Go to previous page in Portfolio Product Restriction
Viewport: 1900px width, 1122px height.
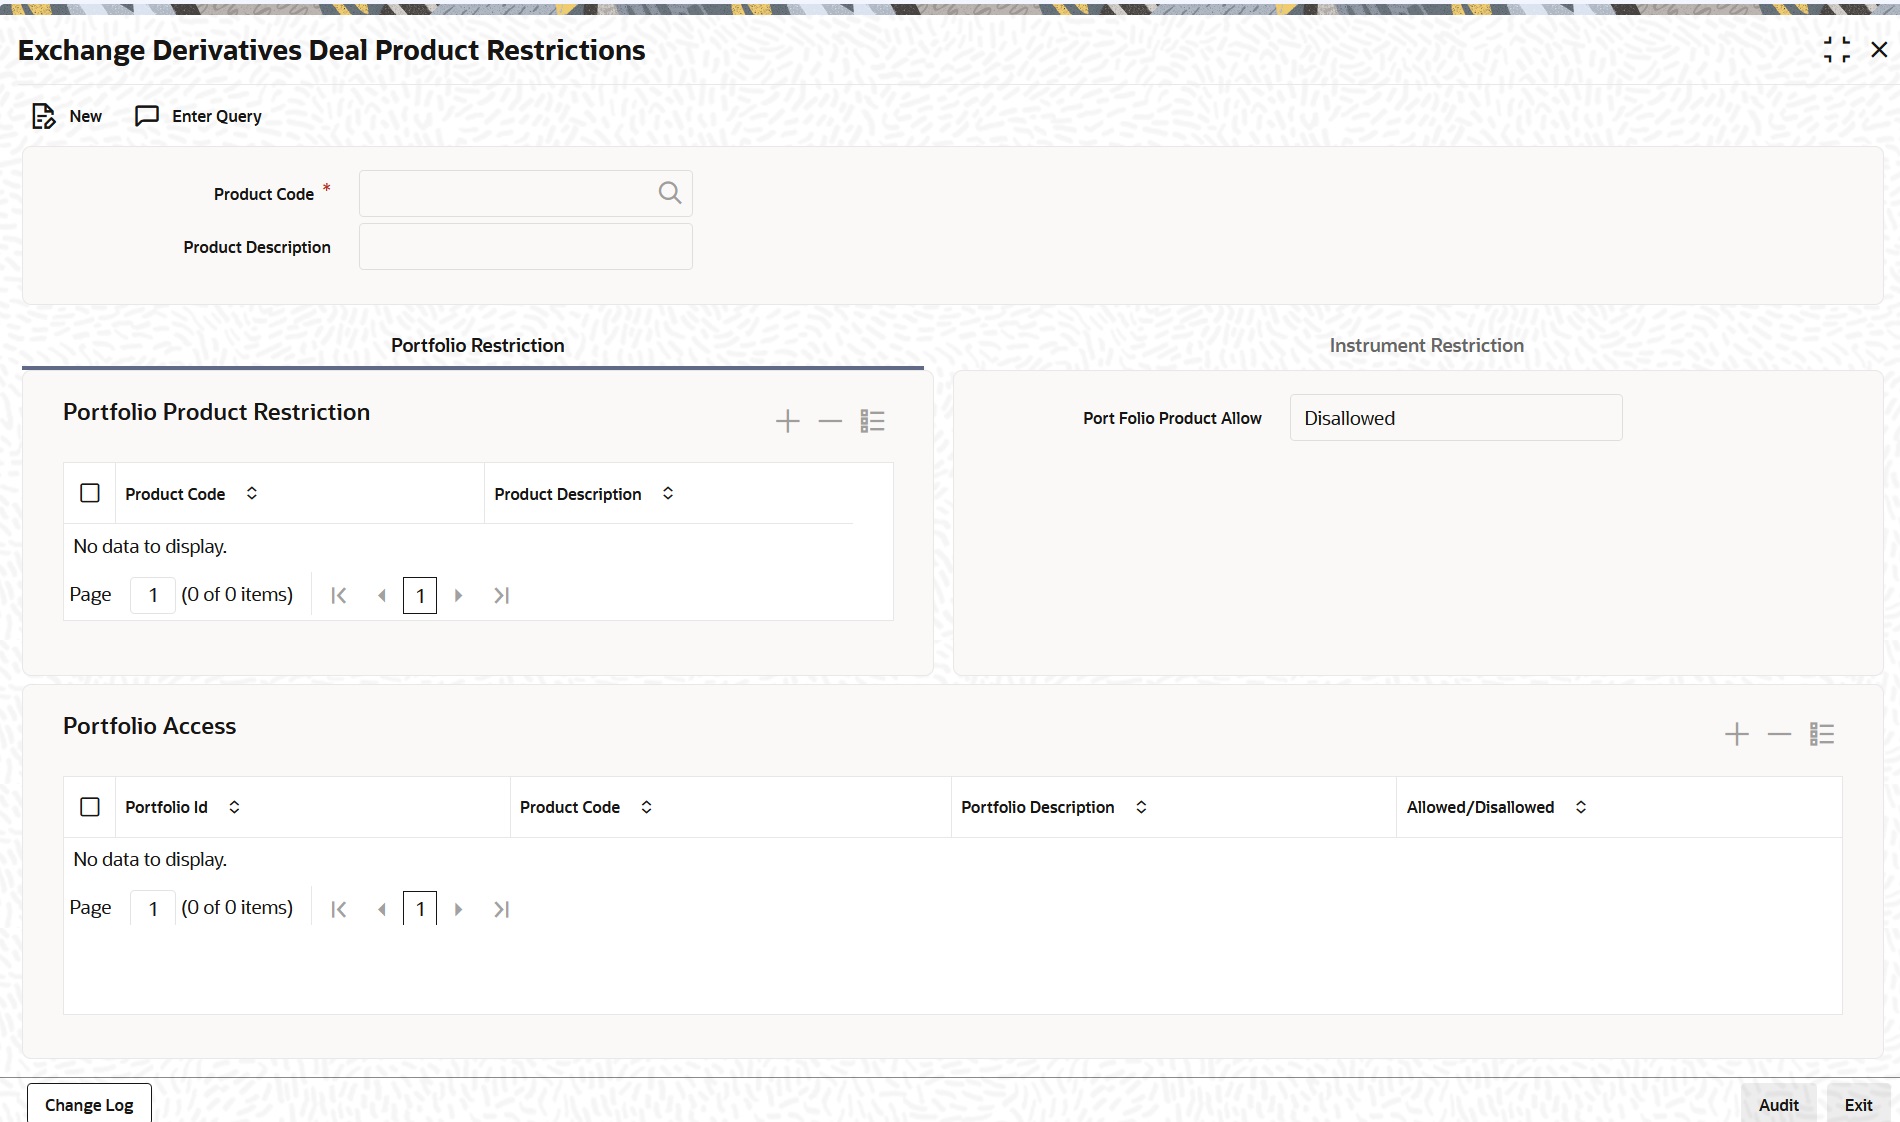pos(381,595)
